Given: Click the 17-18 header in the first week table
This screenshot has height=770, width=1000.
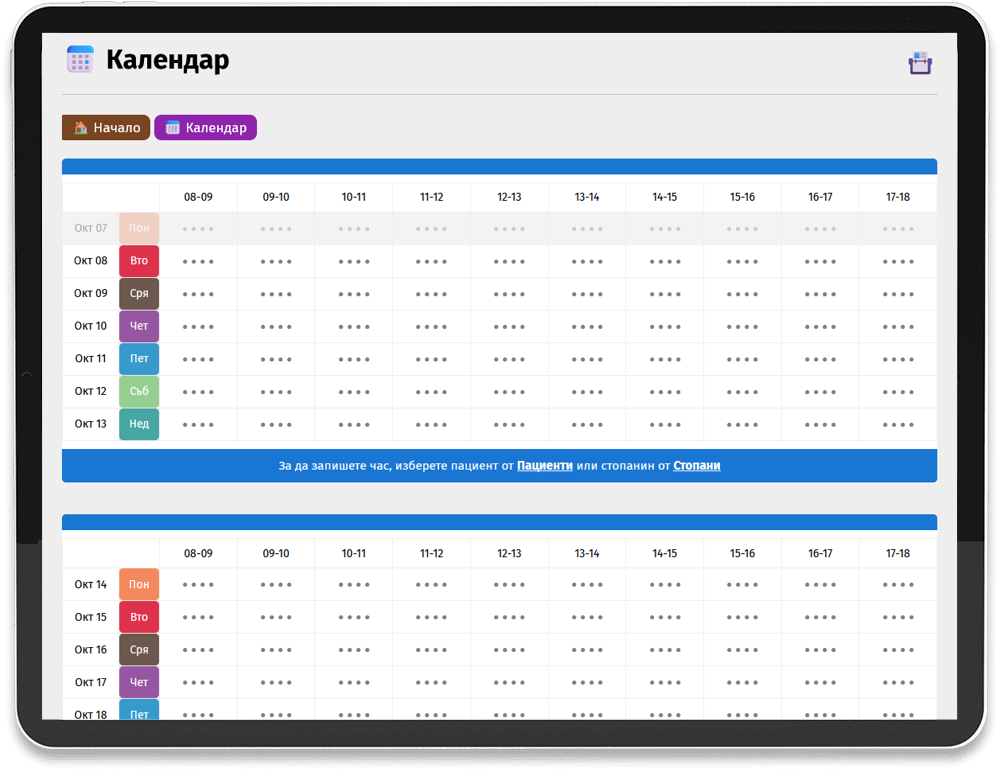Looking at the screenshot, I should pos(898,197).
